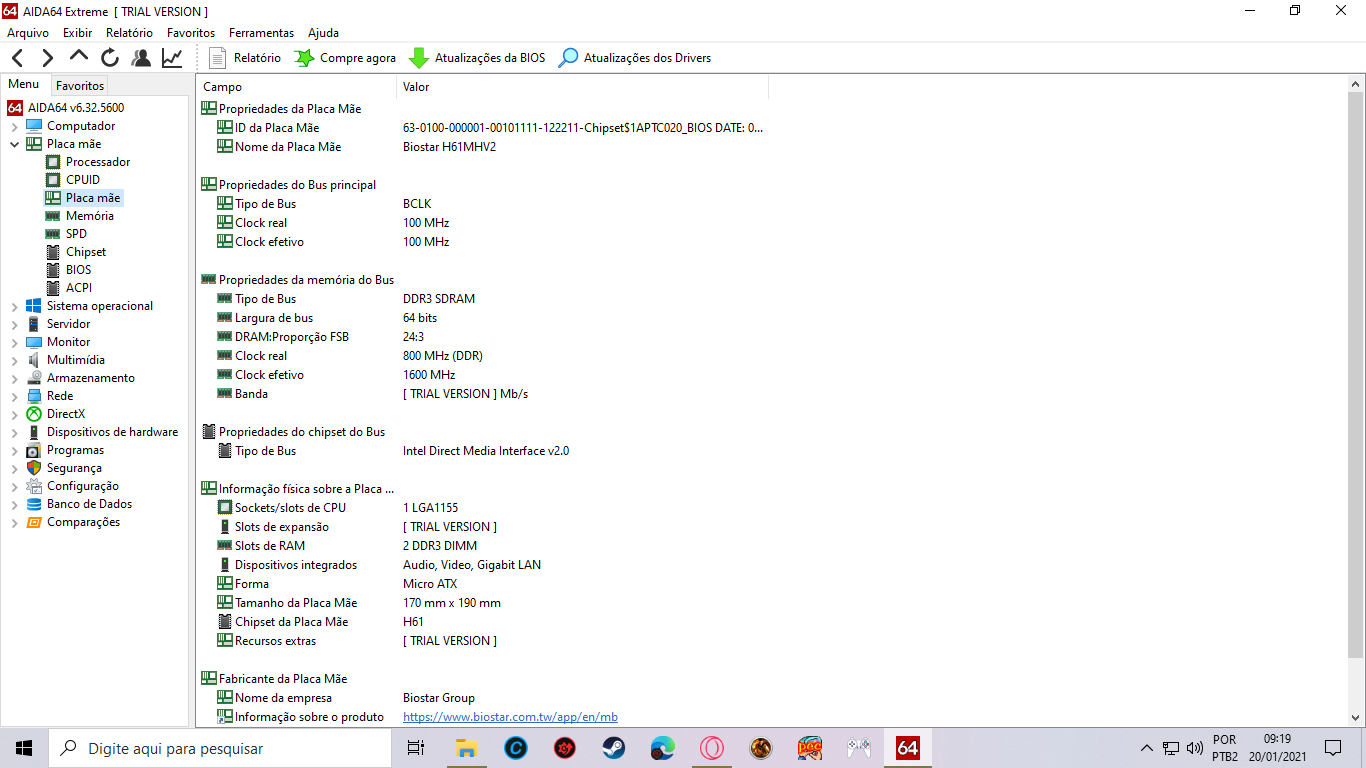This screenshot has width=1366, height=768.
Task: Select the Nome da Placa Mãe row
Action: click(x=483, y=147)
